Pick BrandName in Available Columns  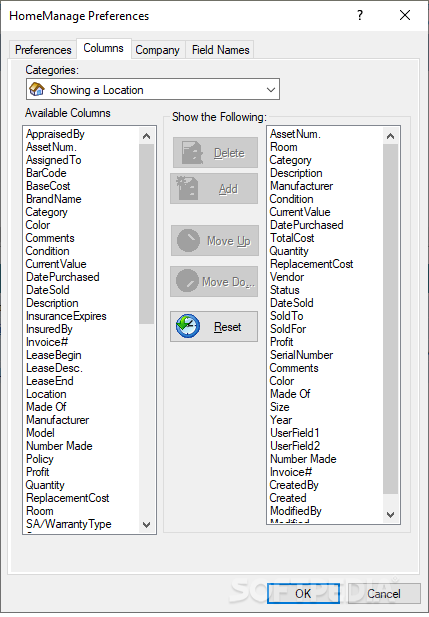pyautogui.click(x=54, y=199)
